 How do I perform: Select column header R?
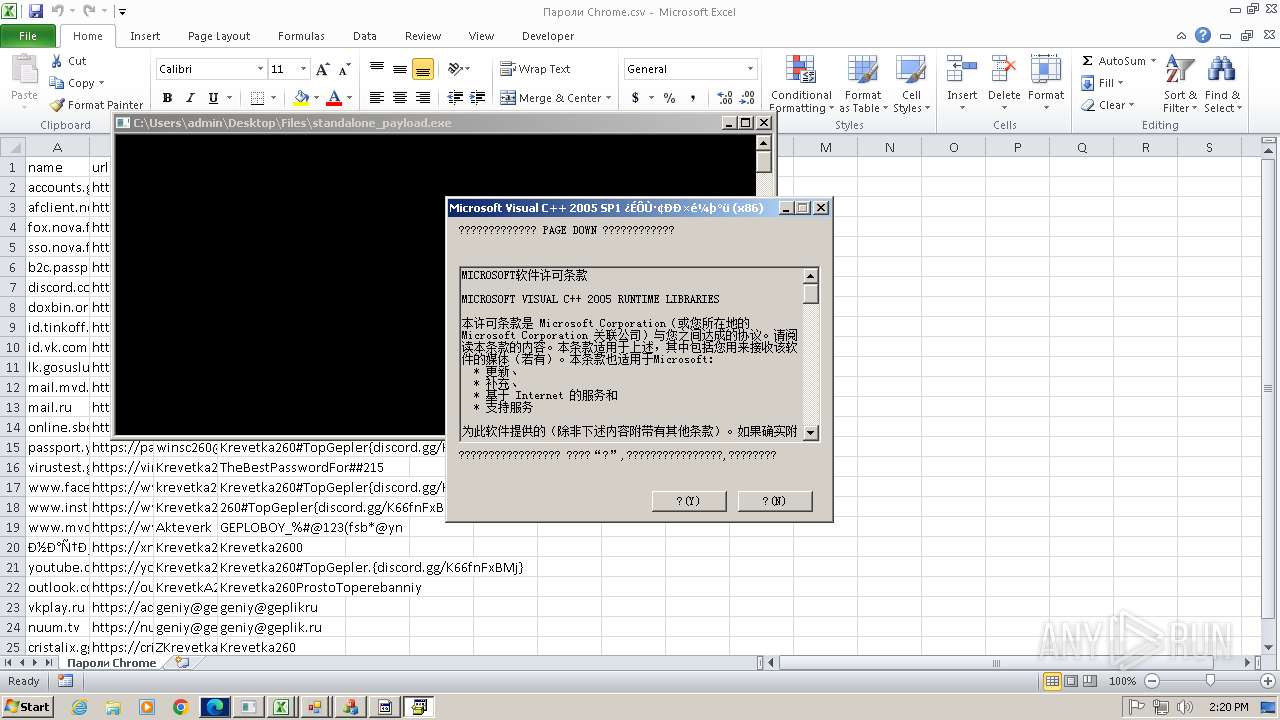point(1145,147)
